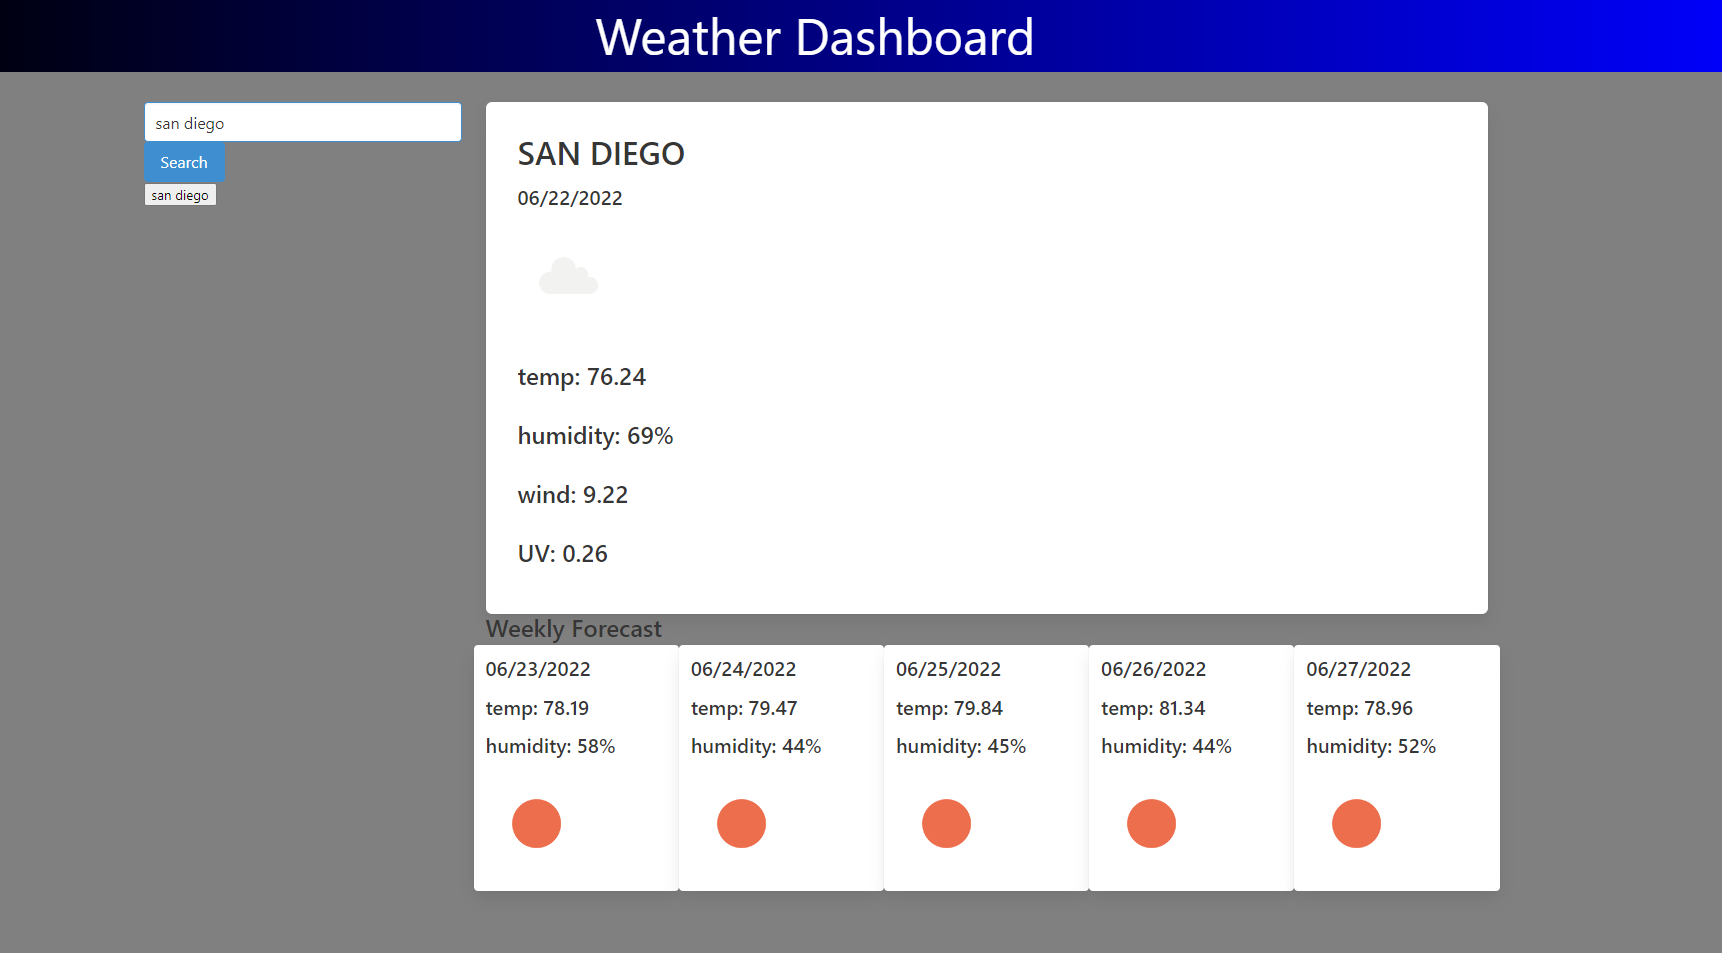The image size is (1722, 953).
Task: Select the SAN DIEGO heading text
Action: [600, 154]
